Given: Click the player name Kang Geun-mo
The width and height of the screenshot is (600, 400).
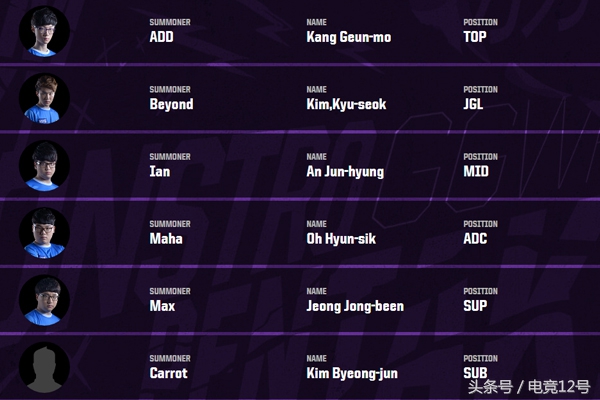Looking at the screenshot, I should [348, 37].
